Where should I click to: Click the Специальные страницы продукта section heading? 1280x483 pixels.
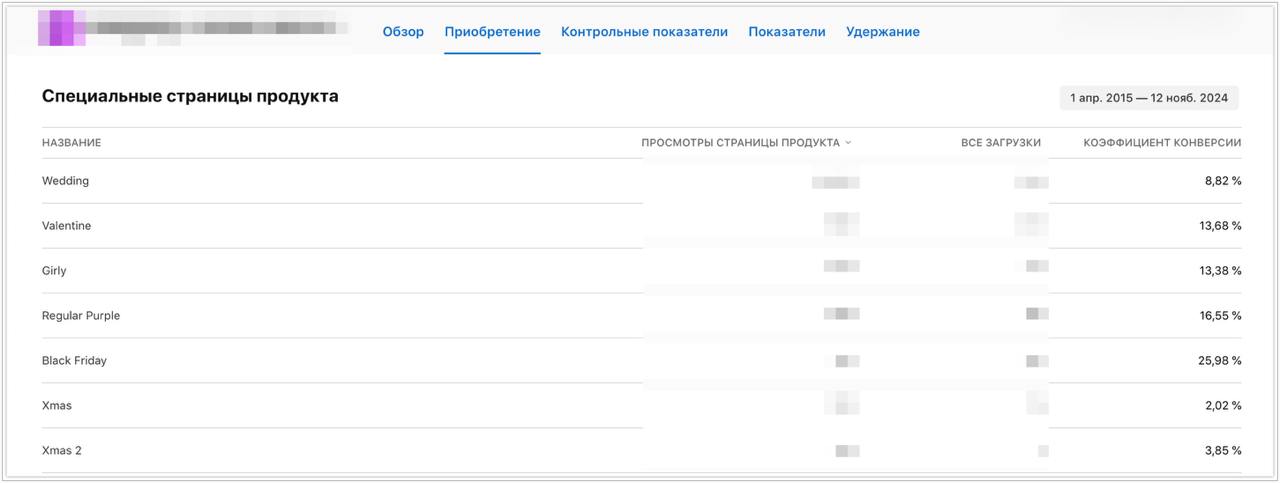tap(190, 97)
